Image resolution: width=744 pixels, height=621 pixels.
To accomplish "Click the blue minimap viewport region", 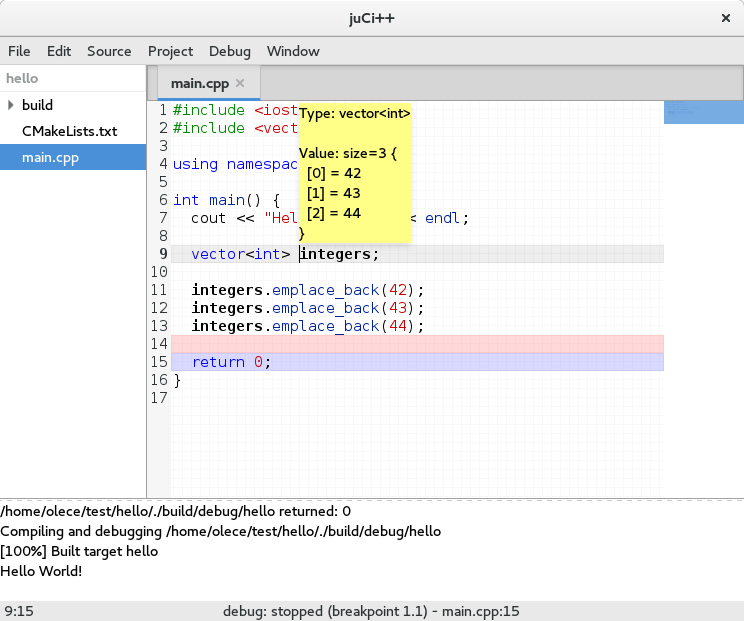I will pos(703,113).
